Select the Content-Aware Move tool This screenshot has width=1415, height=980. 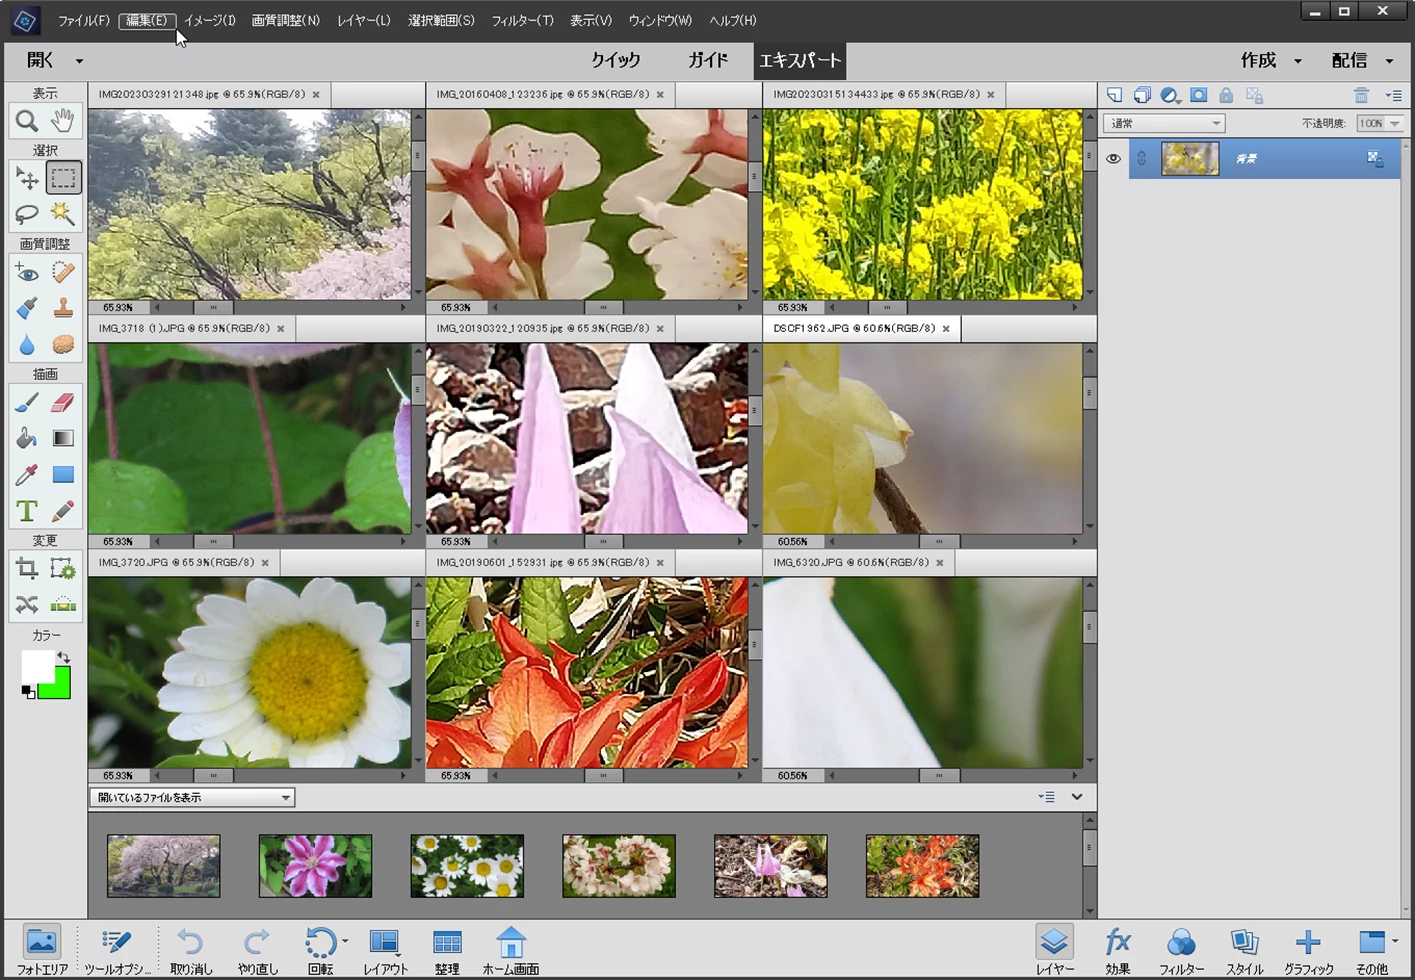(27, 605)
